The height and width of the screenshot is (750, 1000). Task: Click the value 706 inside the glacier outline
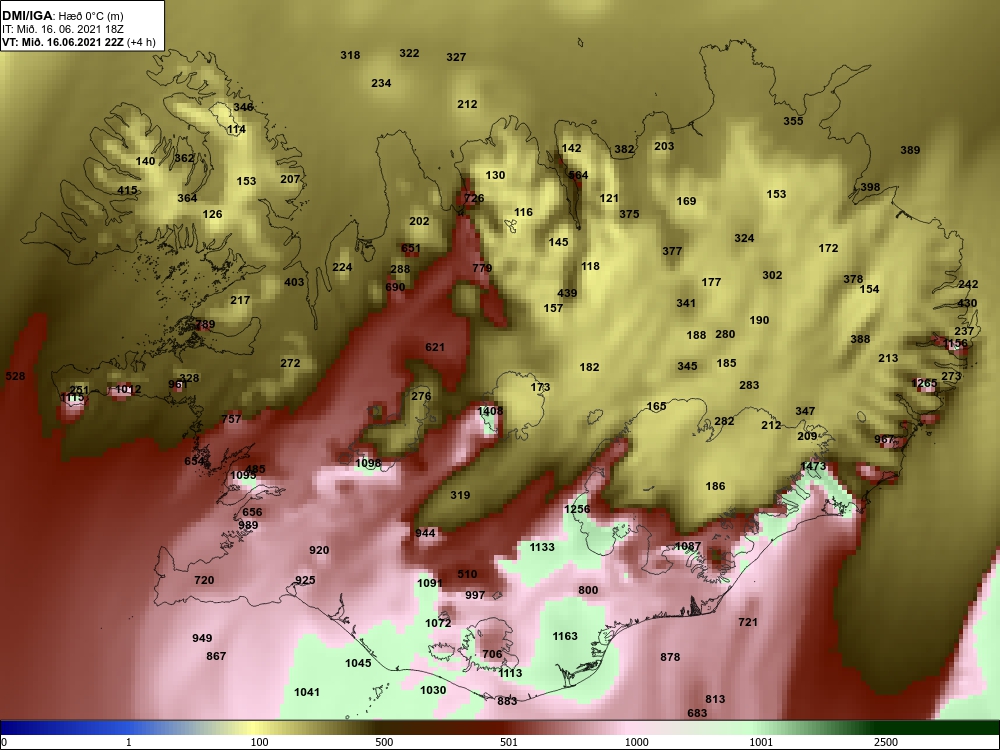pyautogui.click(x=492, y=654)
